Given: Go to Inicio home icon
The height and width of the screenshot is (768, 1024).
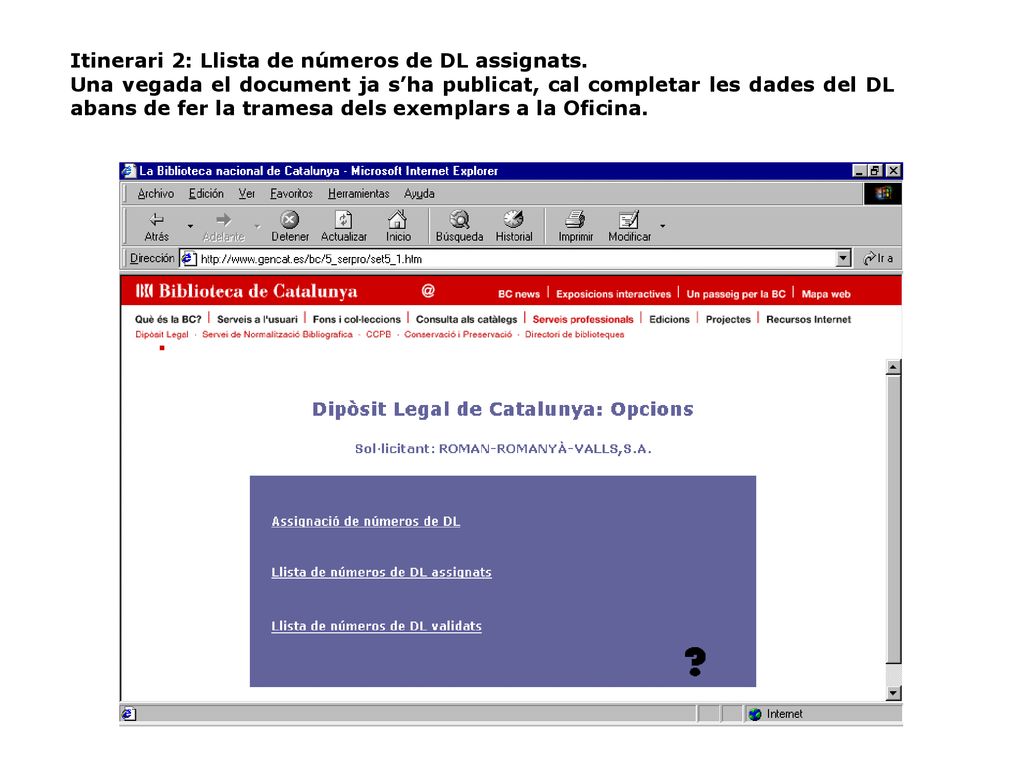Looking at the screenshot, I should click(x=398, y=219).
